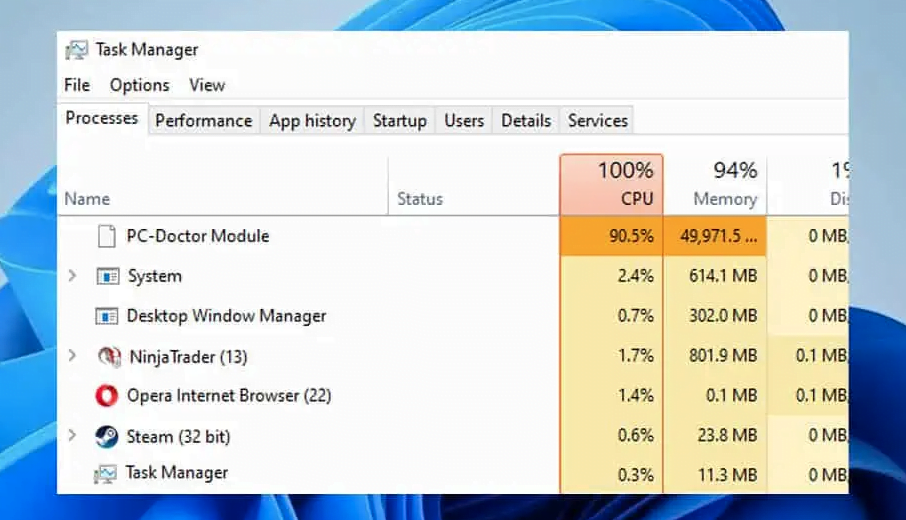Switch to the Performance tab

click(x=204, y=121)
